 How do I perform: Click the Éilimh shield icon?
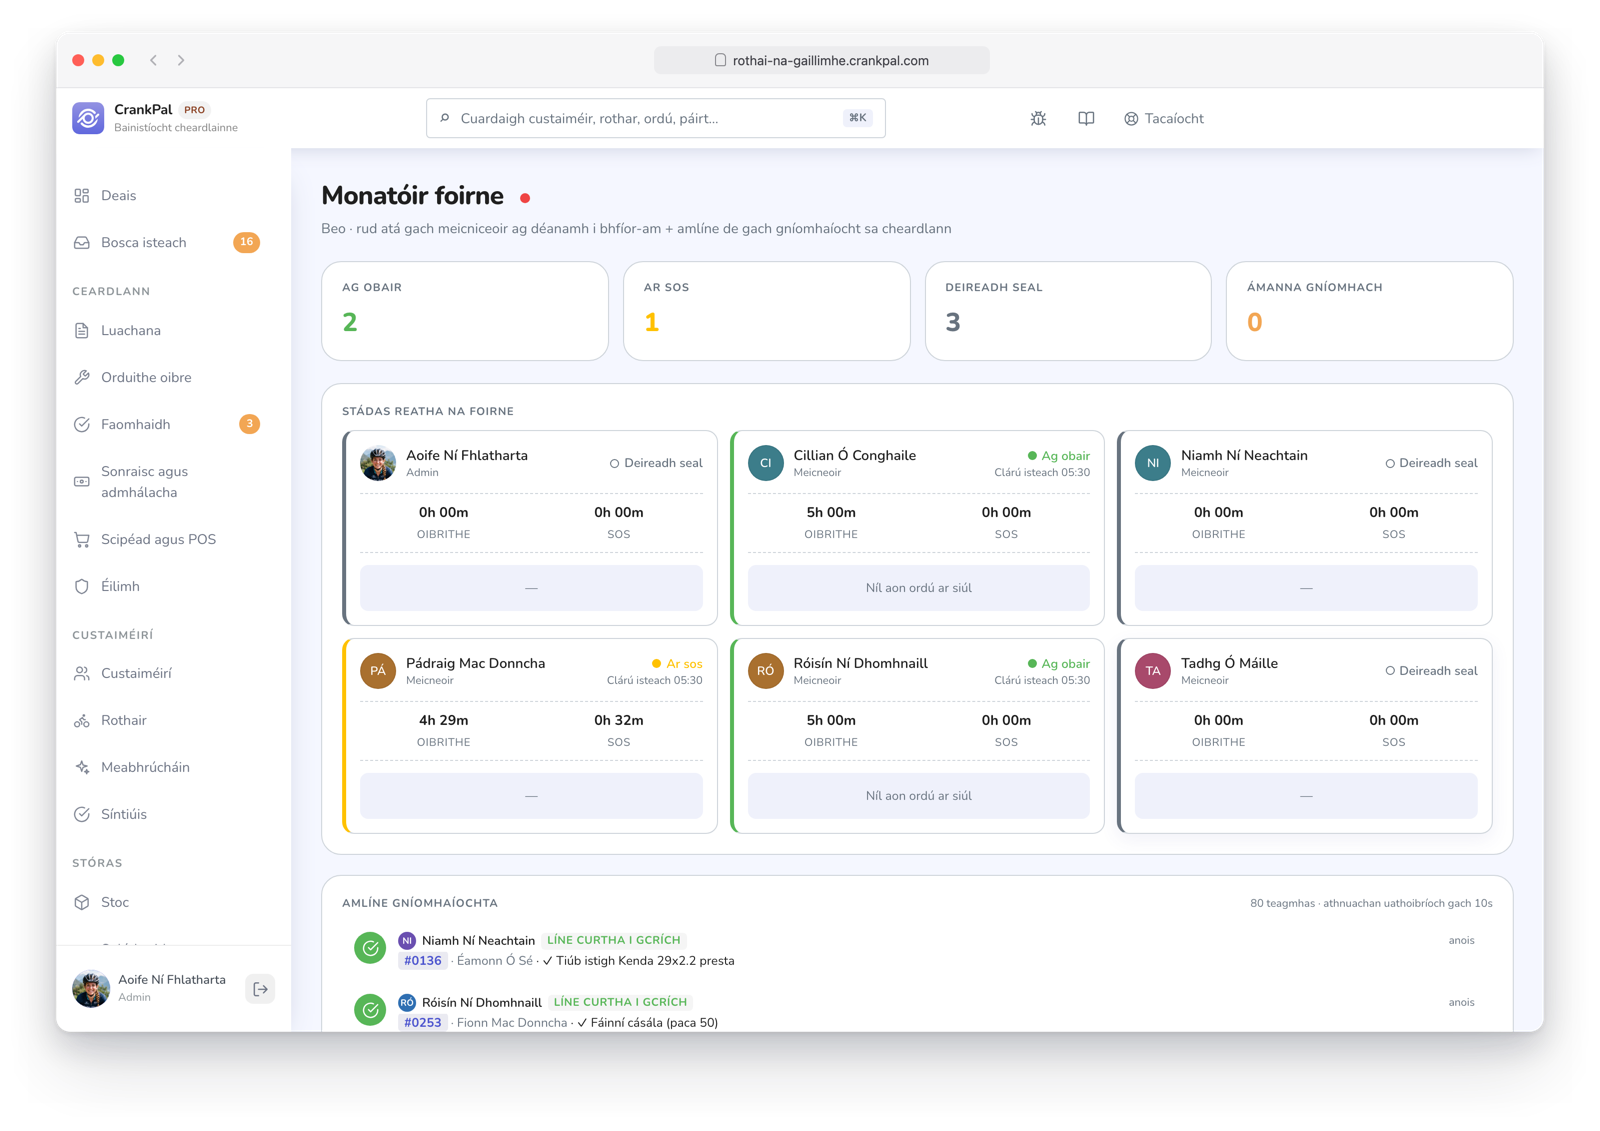tap(82, 587)
